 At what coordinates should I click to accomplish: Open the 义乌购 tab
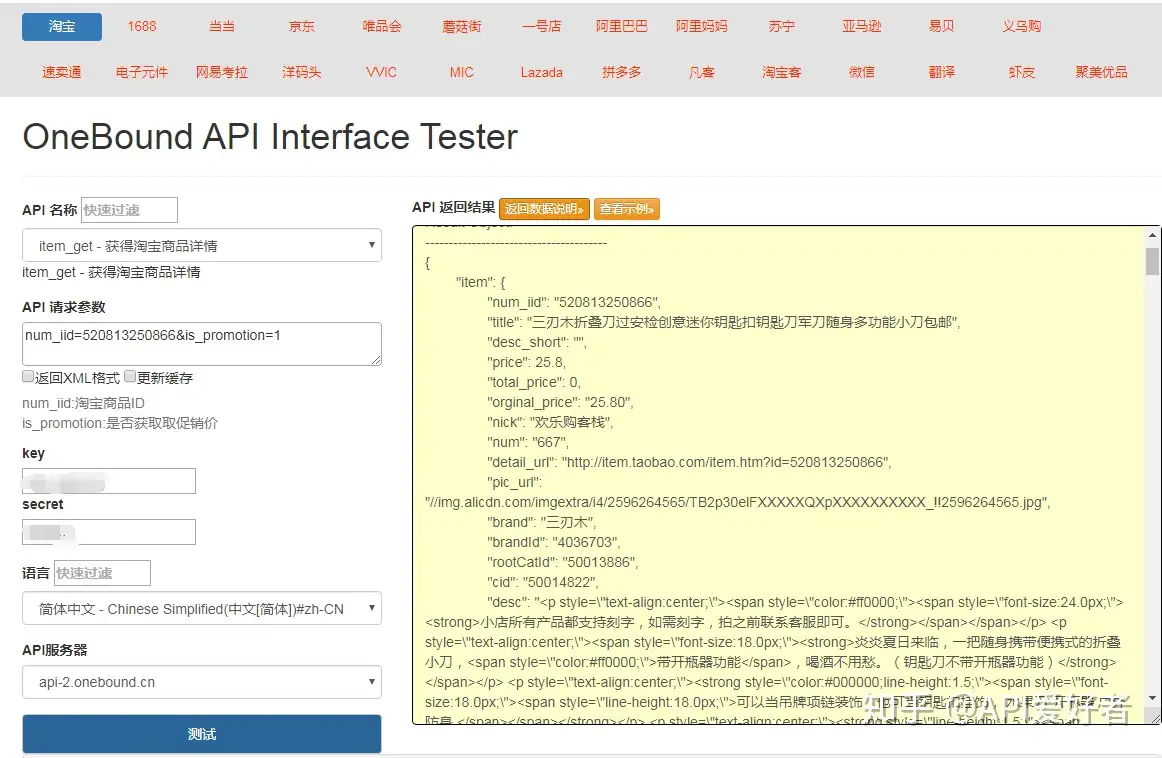click(1022, 27)
